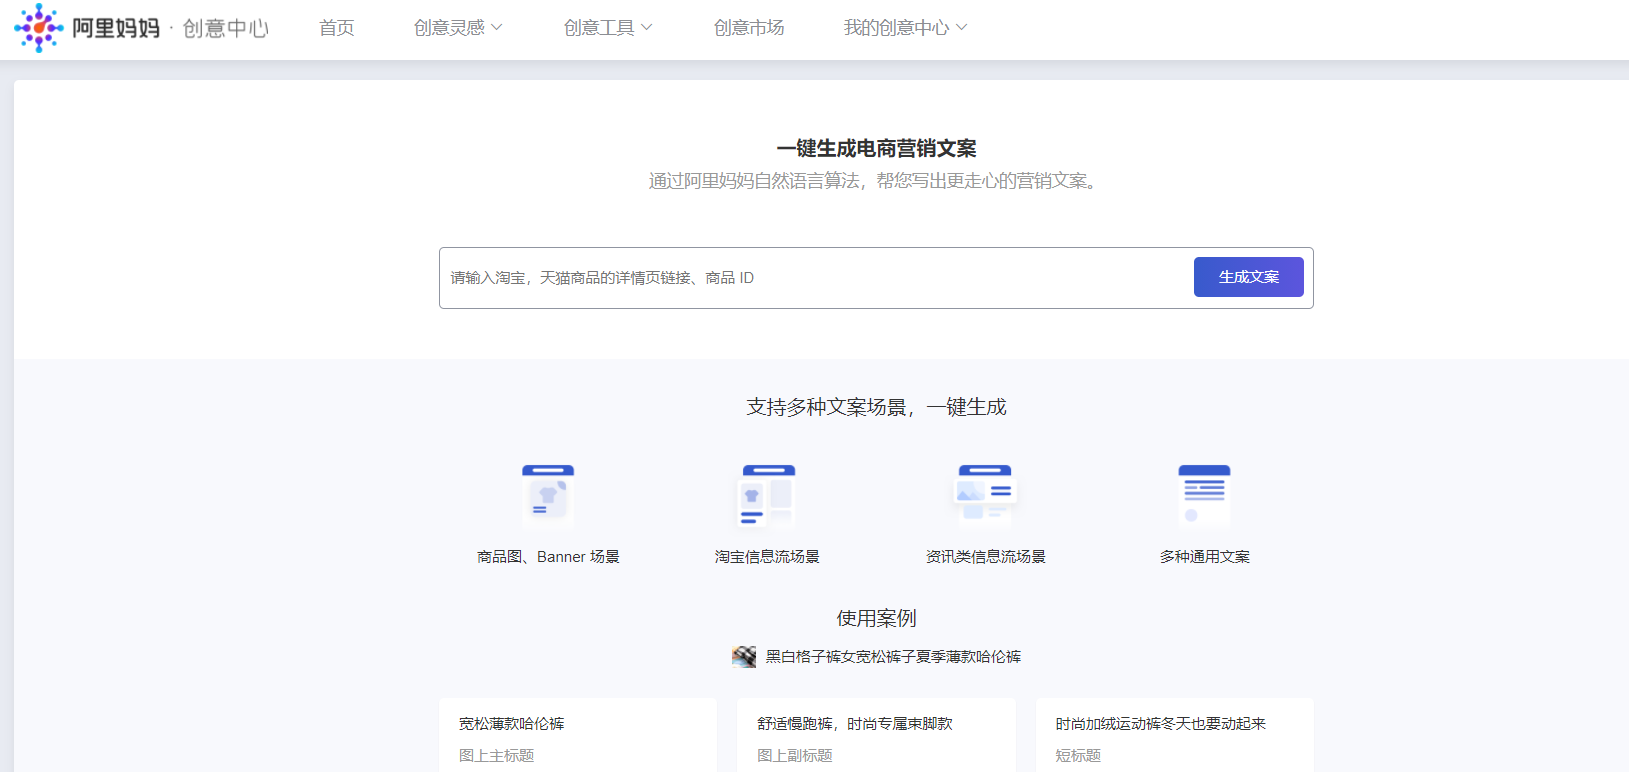This screenshot has height=772, width=1629.
Task: Expand the 我的创意中心 dropdown menu
Action: 905,28
